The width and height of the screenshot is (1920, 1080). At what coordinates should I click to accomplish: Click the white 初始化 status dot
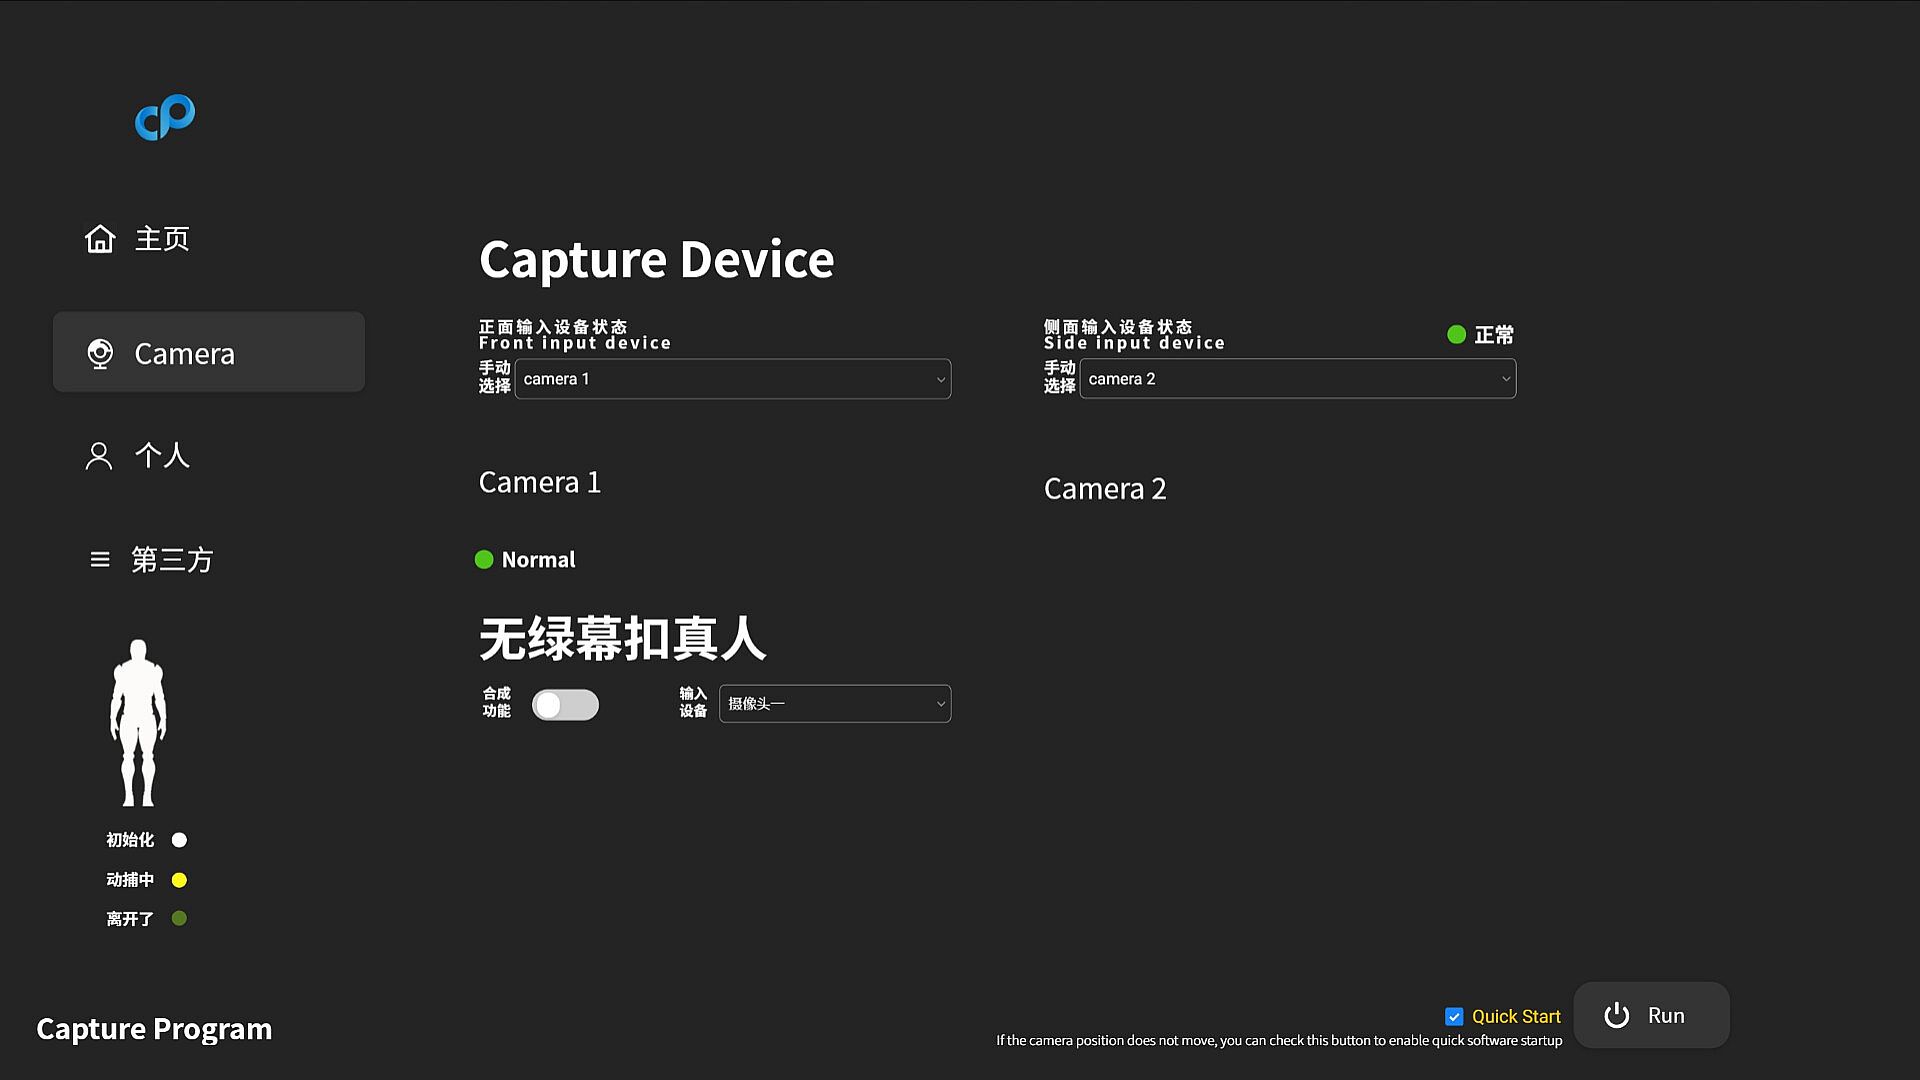pyautogui.click(x=179, y=840)
